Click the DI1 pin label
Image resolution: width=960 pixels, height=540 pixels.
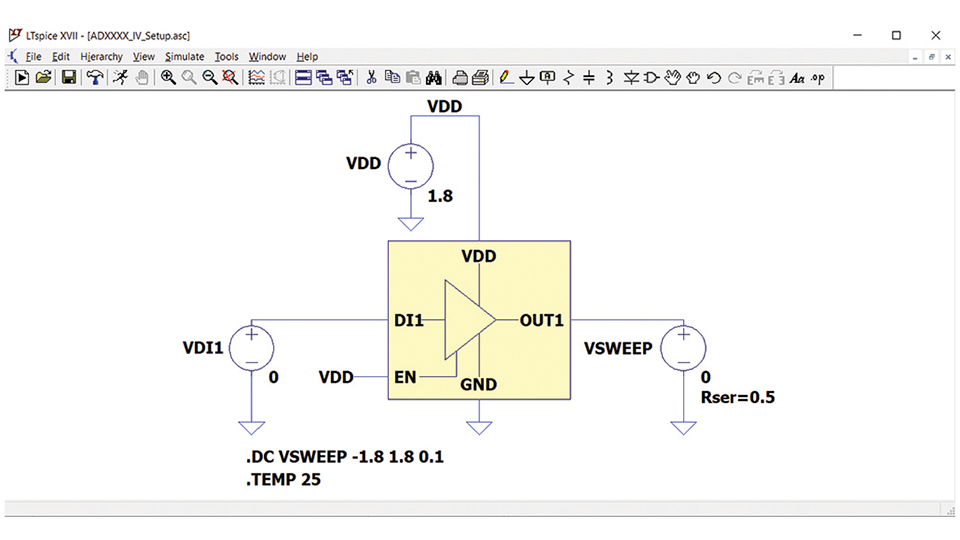click(409, 320)
